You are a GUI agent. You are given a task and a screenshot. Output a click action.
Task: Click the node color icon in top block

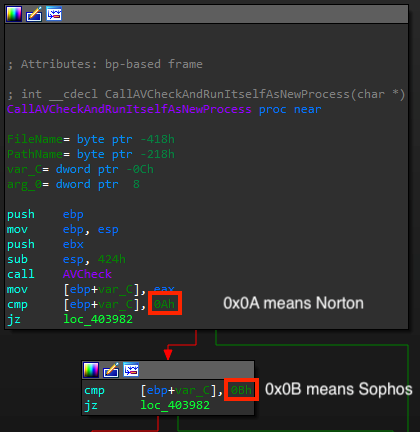(x=14, y=14)
